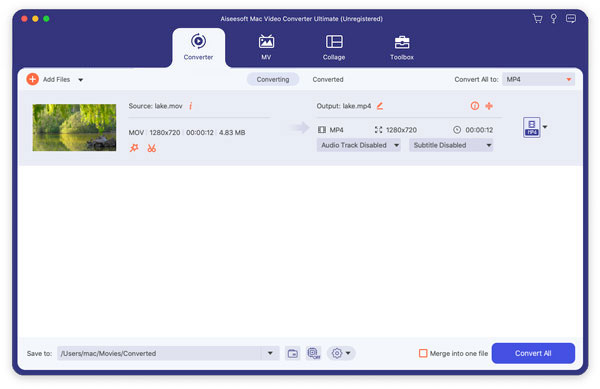Open the output folder icon
600x389 pixels.
(x=293, y=353)
